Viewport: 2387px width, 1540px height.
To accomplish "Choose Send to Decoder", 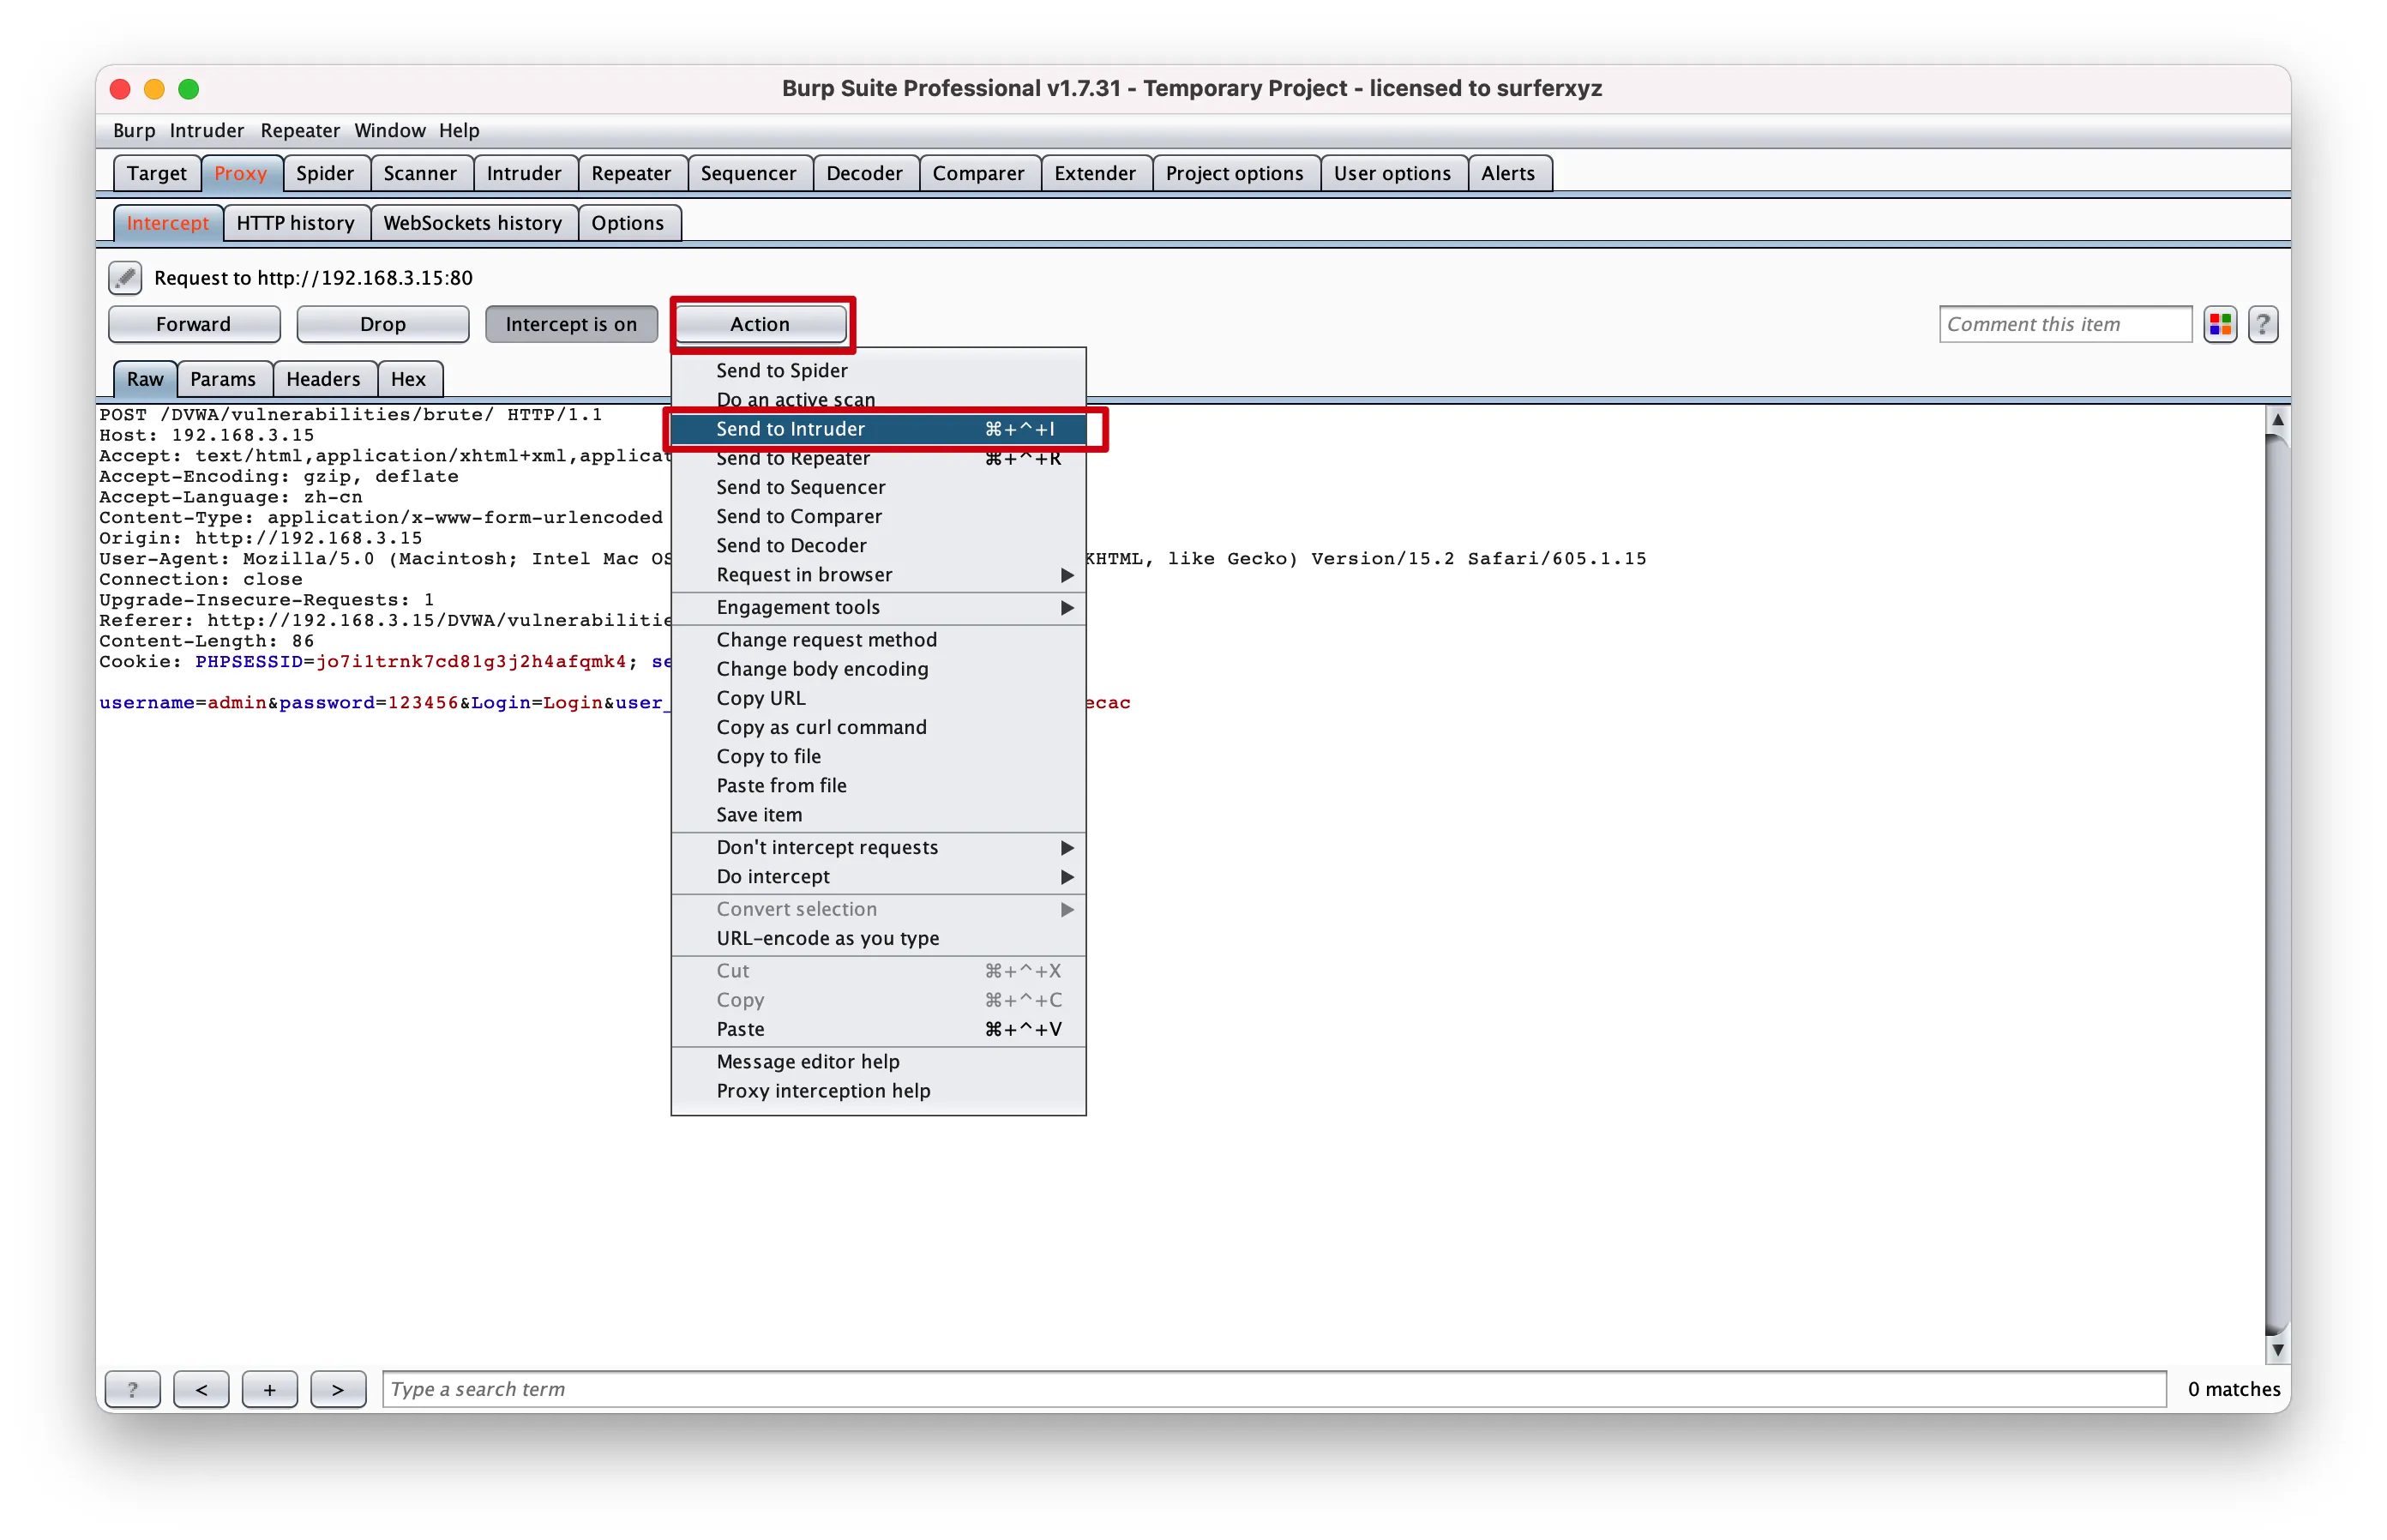I will pos(878,546).
